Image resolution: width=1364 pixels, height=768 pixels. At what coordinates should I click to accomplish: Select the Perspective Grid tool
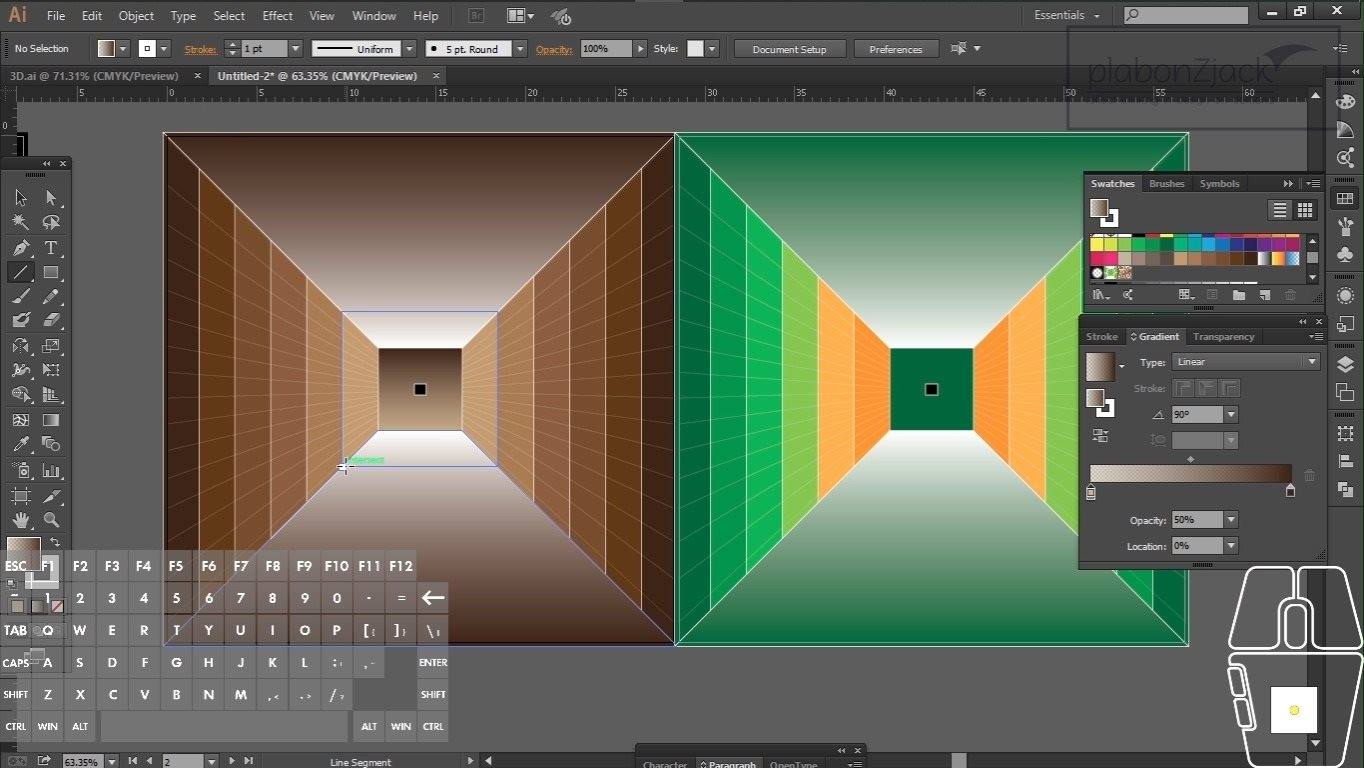[51, 395]
